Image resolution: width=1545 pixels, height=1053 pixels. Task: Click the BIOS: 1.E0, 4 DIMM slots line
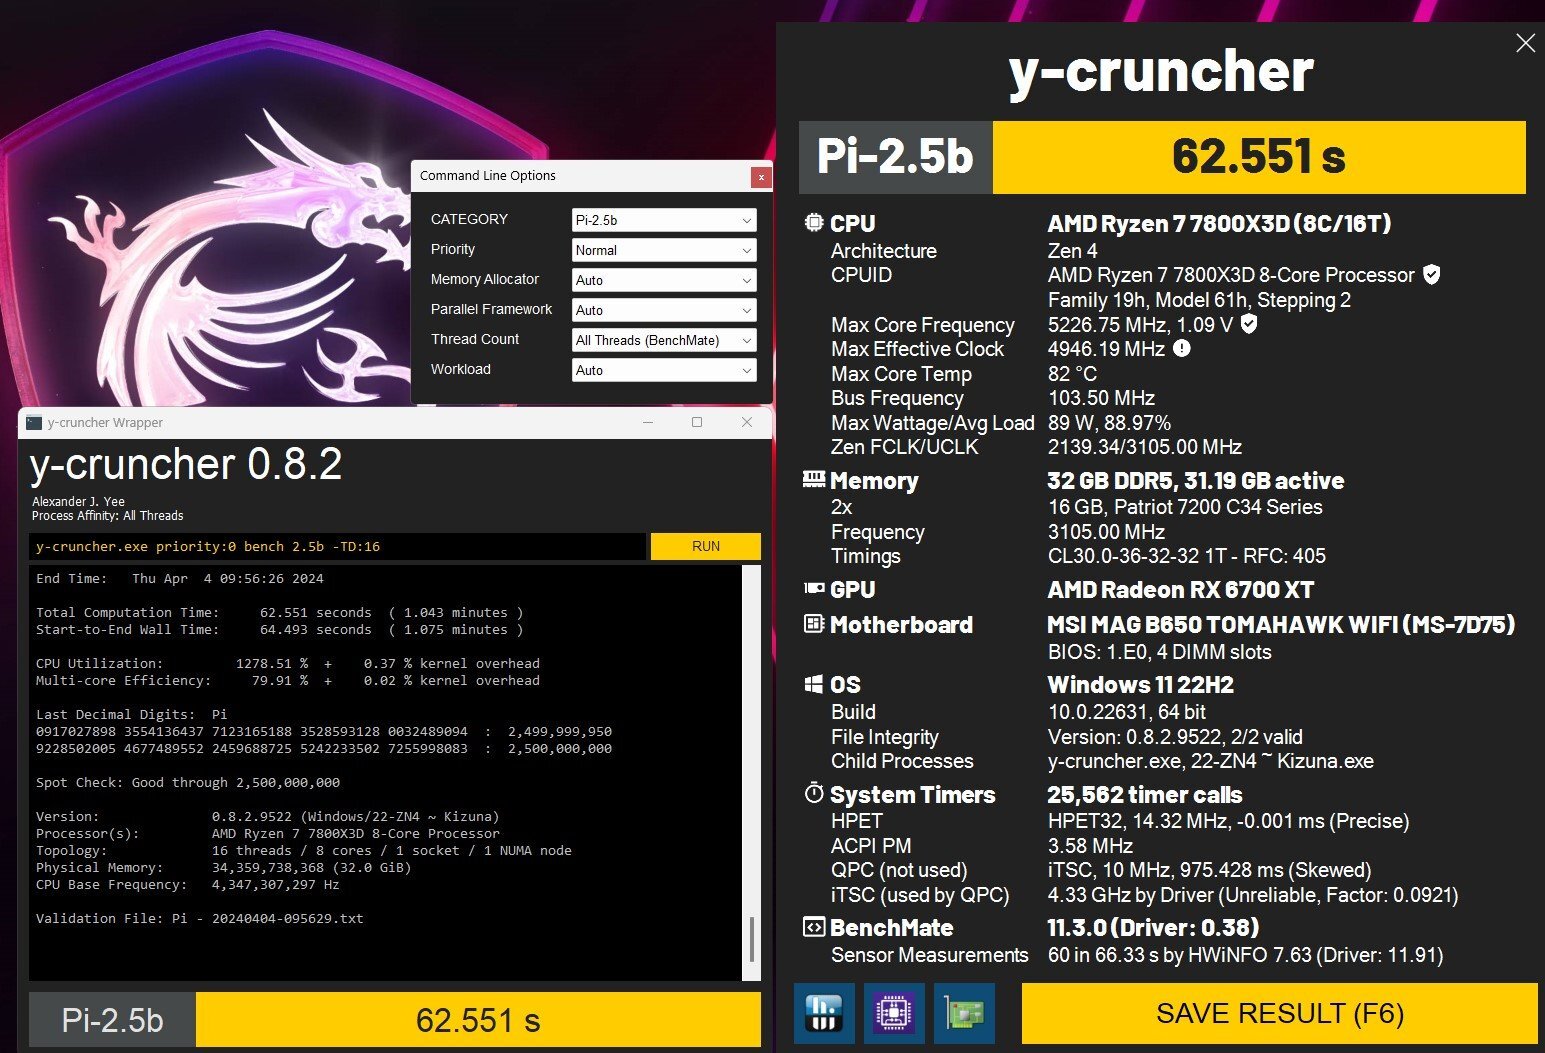[1159, 651]
